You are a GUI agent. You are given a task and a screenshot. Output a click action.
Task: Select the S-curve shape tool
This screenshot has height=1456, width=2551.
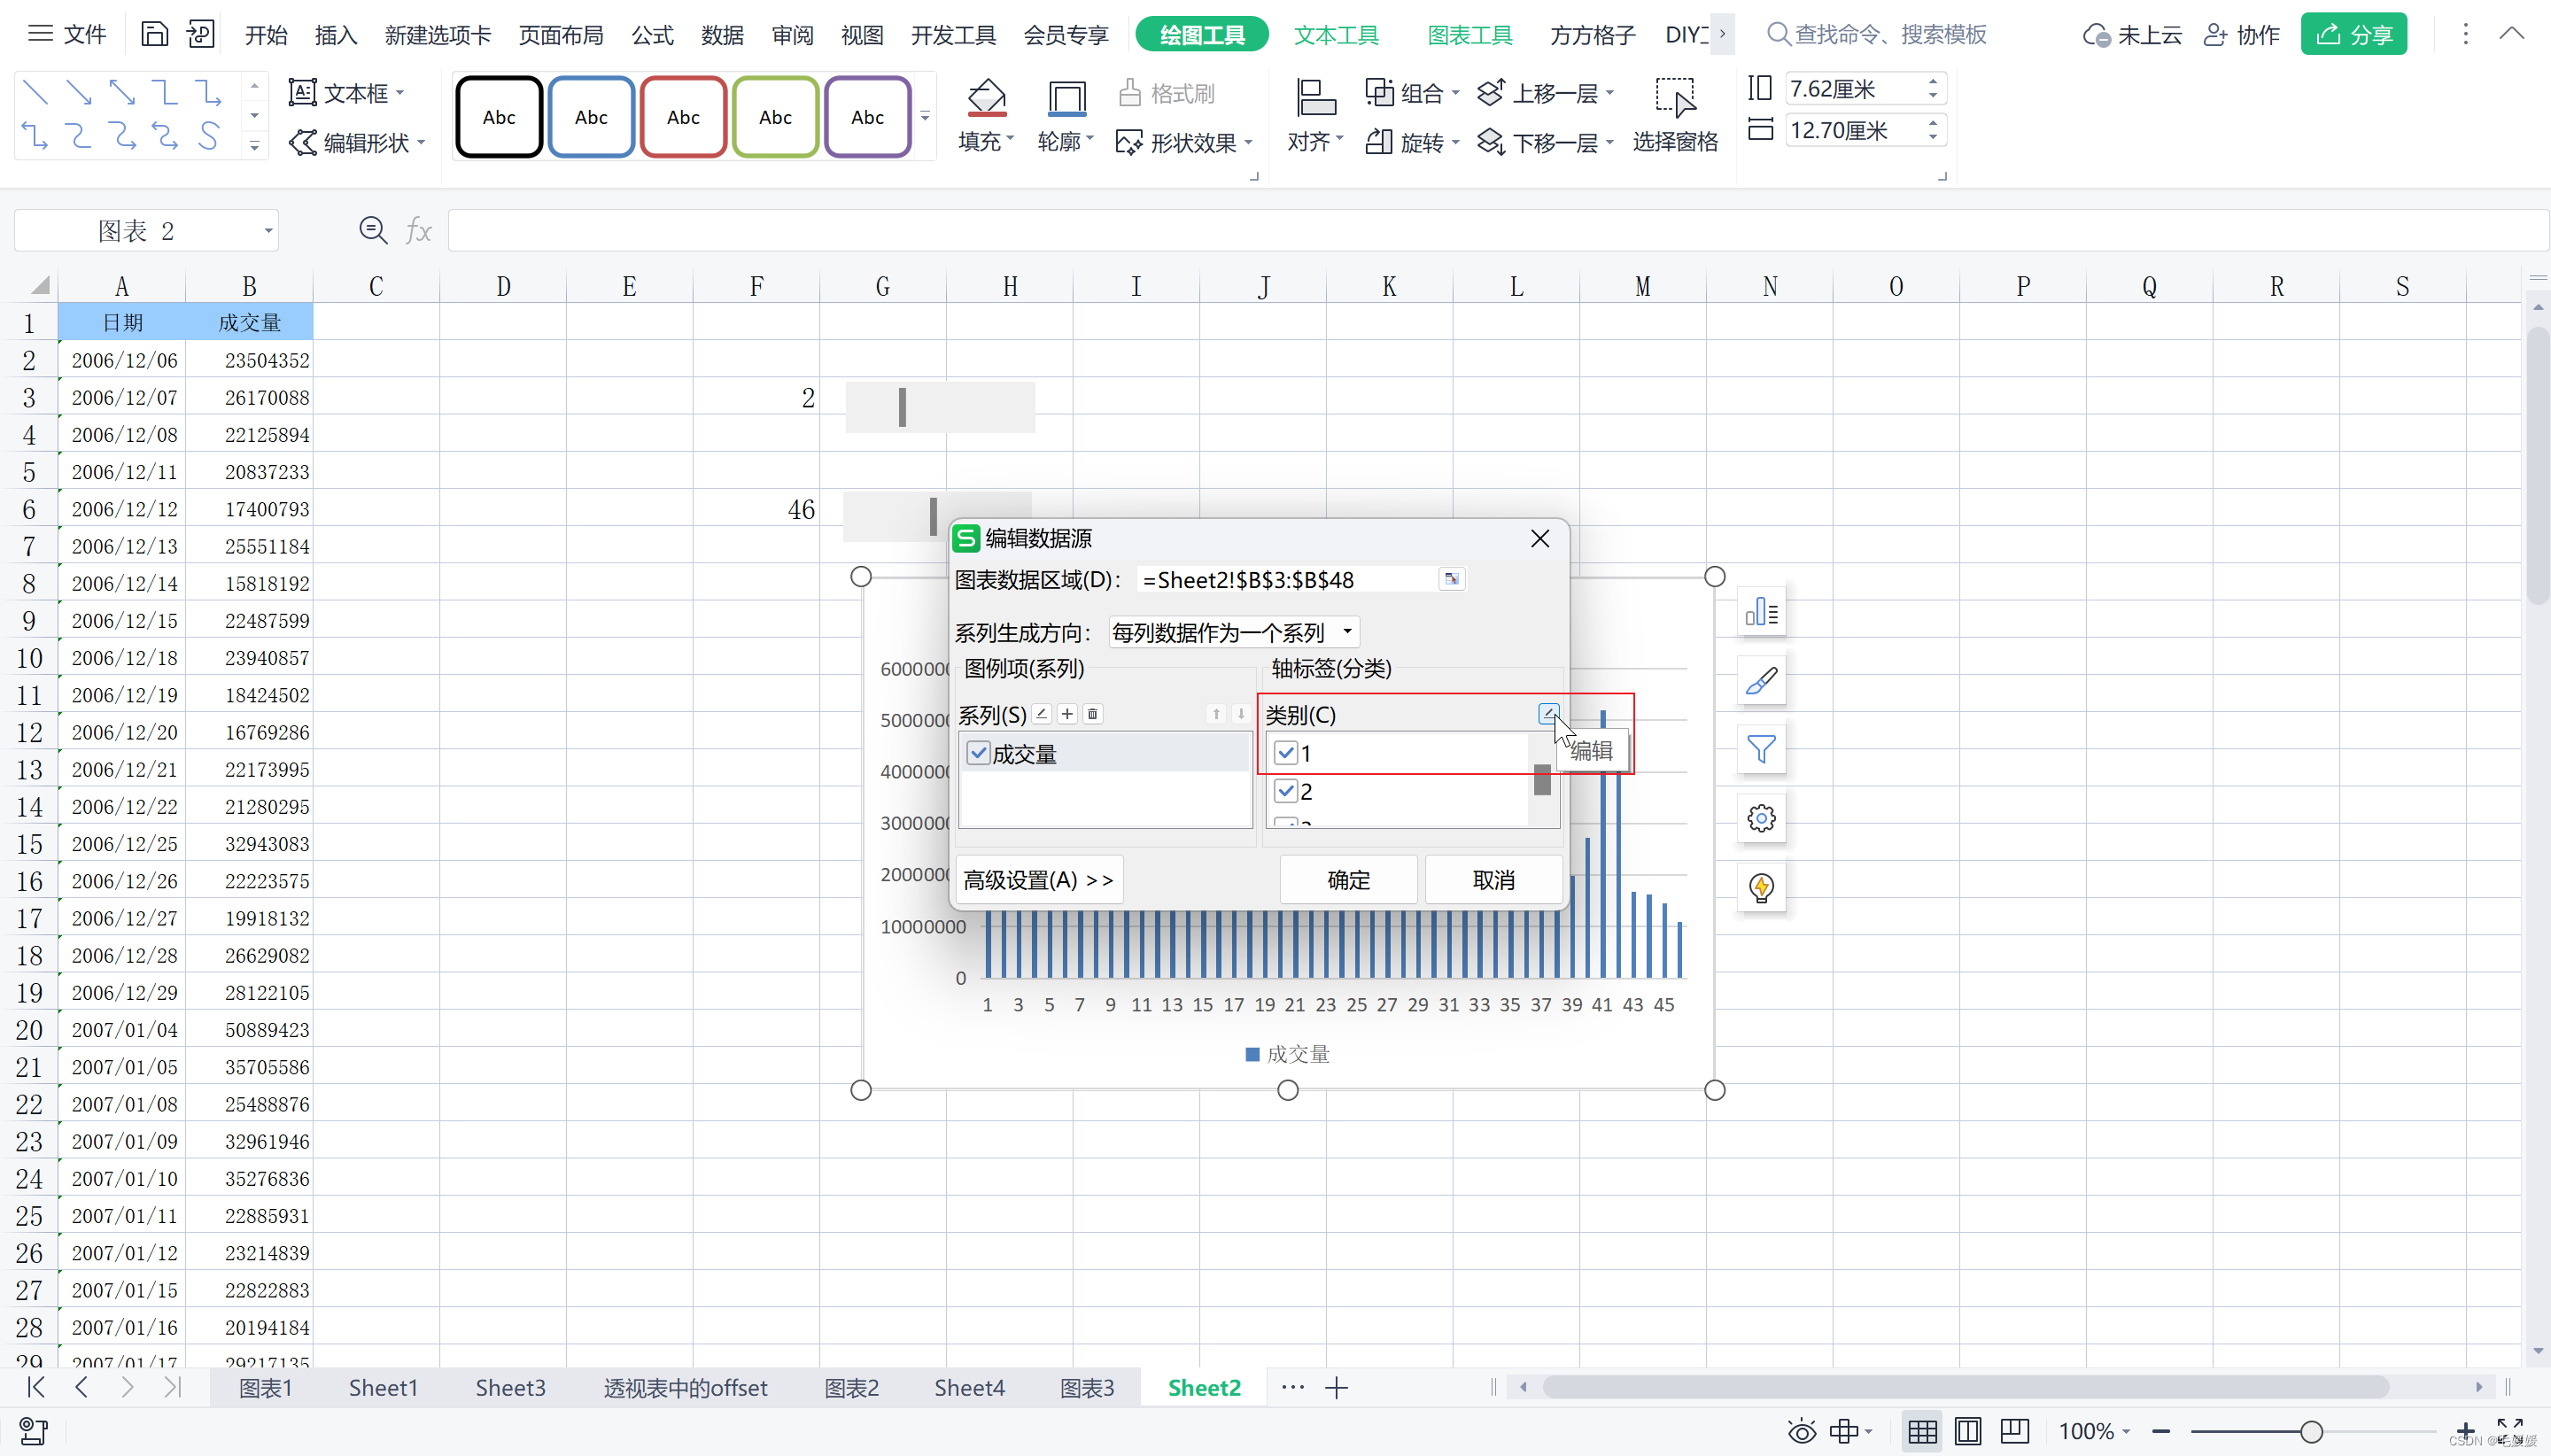[208, 135]
